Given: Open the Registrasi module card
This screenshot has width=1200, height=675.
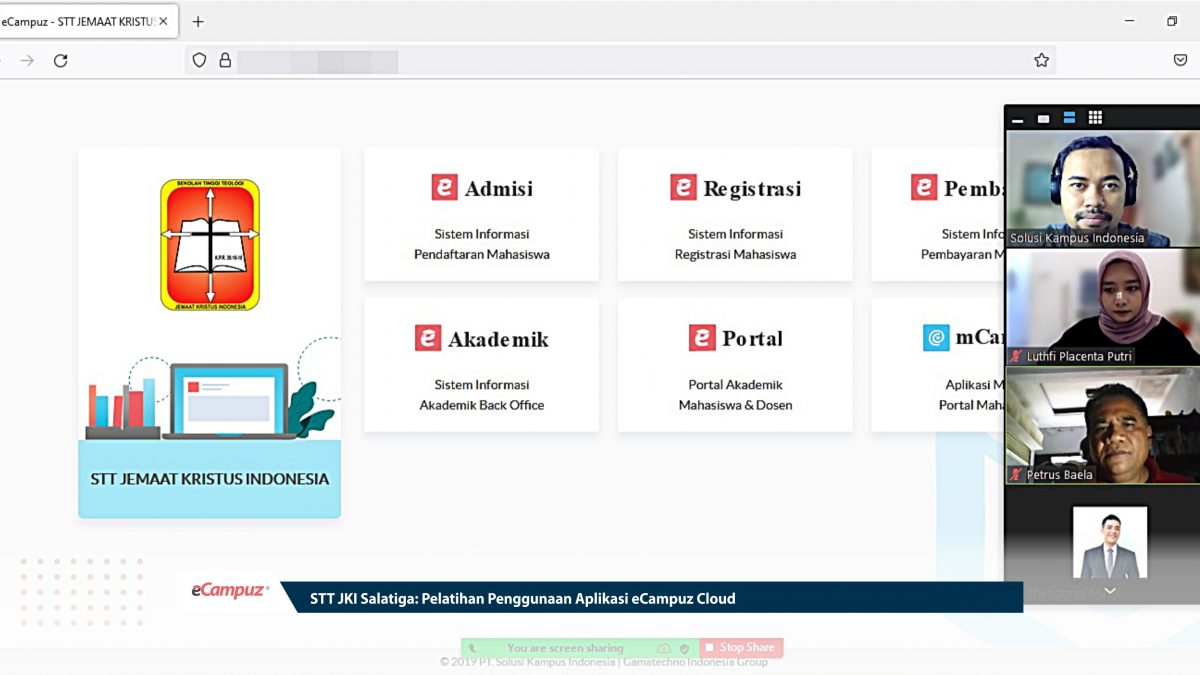Looking at the screenshot, I should pyautogui.click(x=735, y=214).
